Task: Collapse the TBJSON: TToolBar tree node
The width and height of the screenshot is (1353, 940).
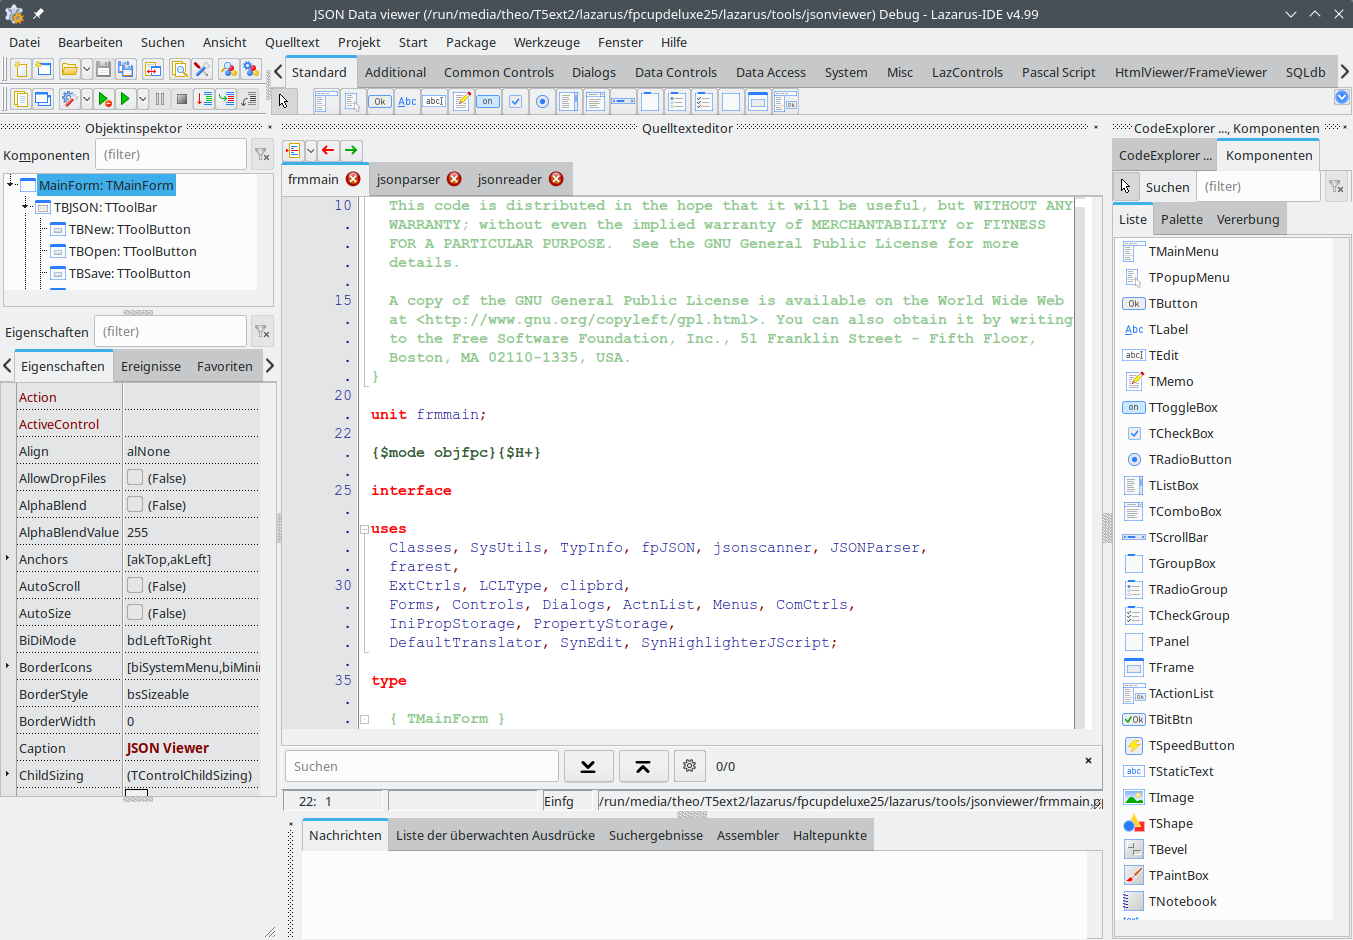Action: tap(26, 205)
